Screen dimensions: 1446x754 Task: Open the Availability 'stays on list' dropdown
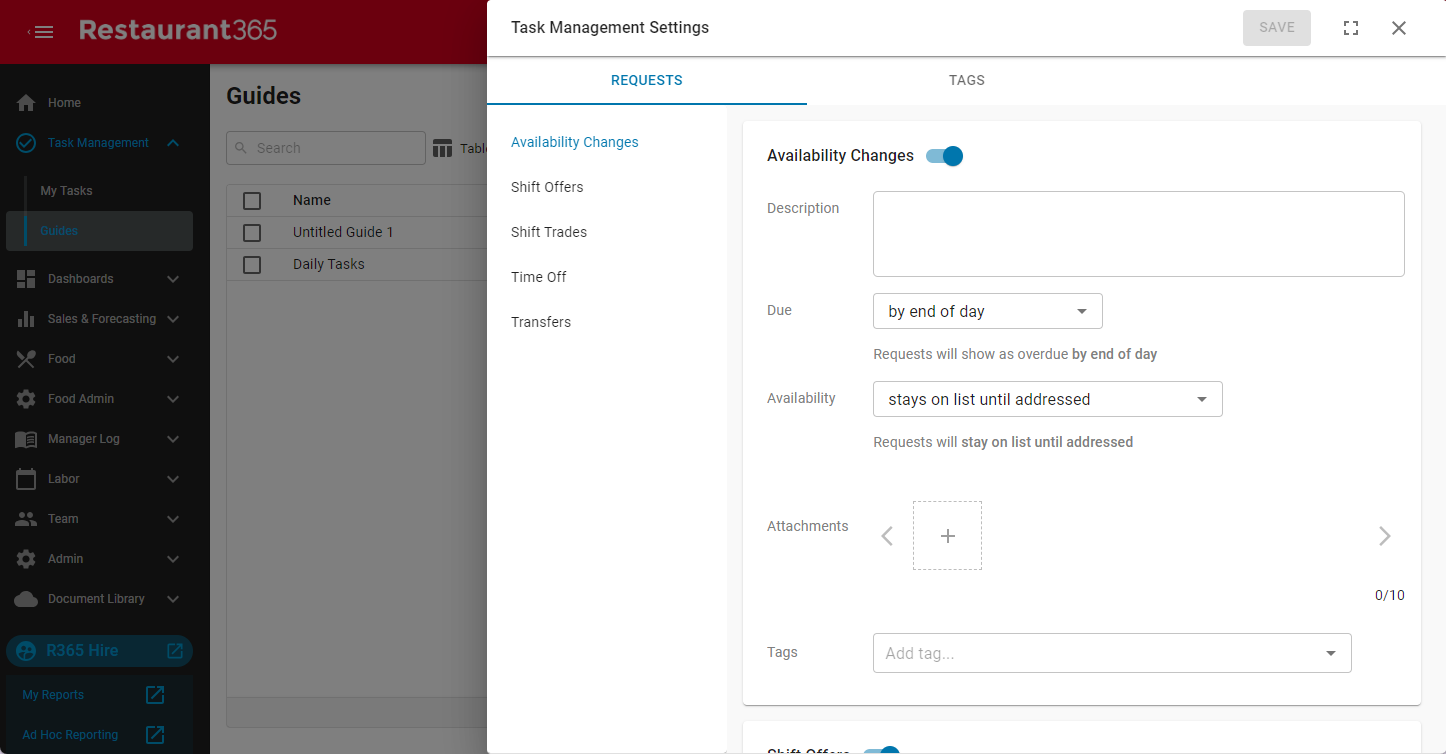click(x=1048, y=399)
